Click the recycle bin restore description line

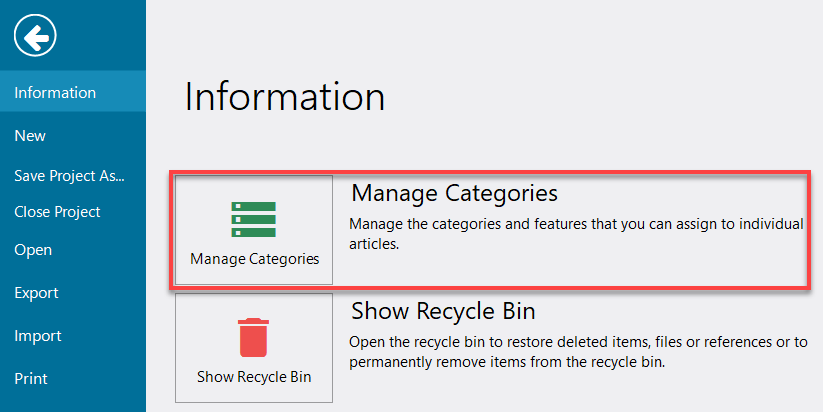point(578,342)
